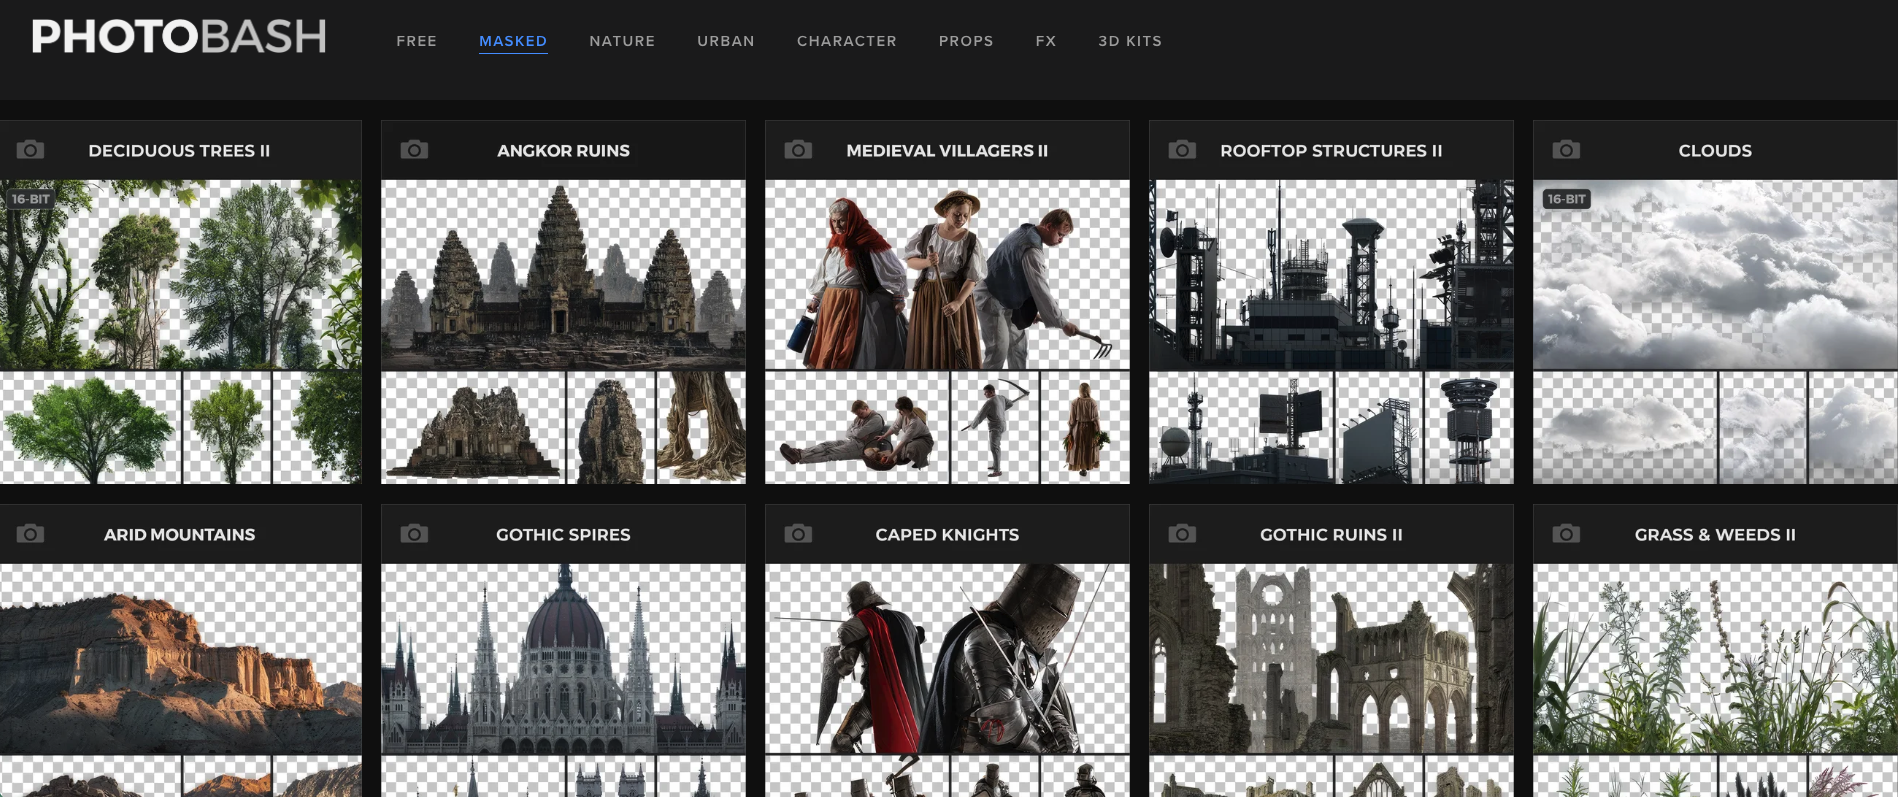Open the Medieval Villagers II pack title
Screen dimensions: 1898x797
[947, 151]
